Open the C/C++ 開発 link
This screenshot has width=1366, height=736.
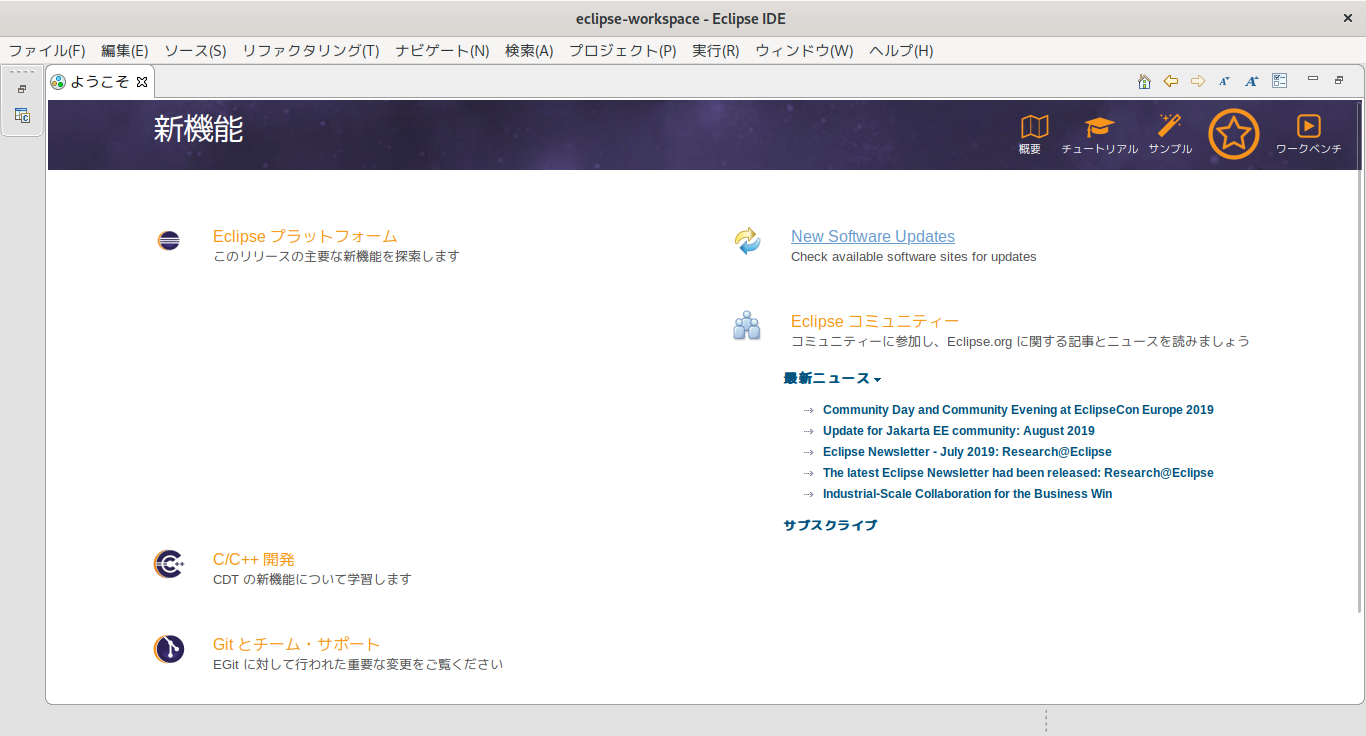254,560
